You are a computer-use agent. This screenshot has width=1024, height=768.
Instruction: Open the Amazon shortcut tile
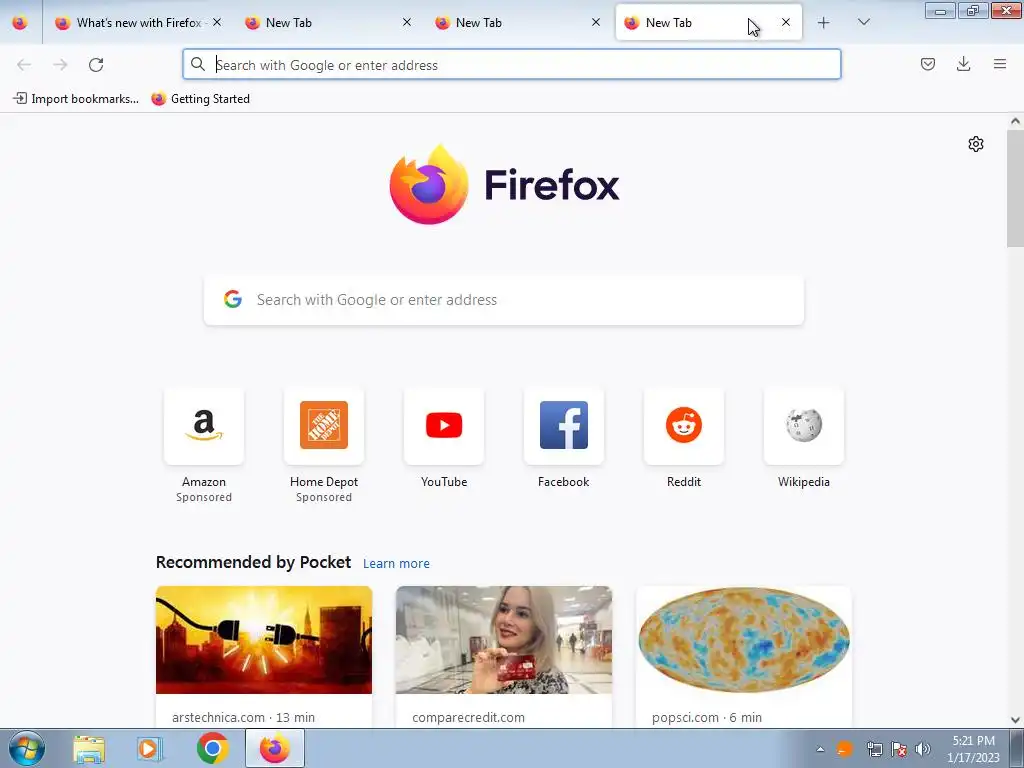tap(204, 426)
